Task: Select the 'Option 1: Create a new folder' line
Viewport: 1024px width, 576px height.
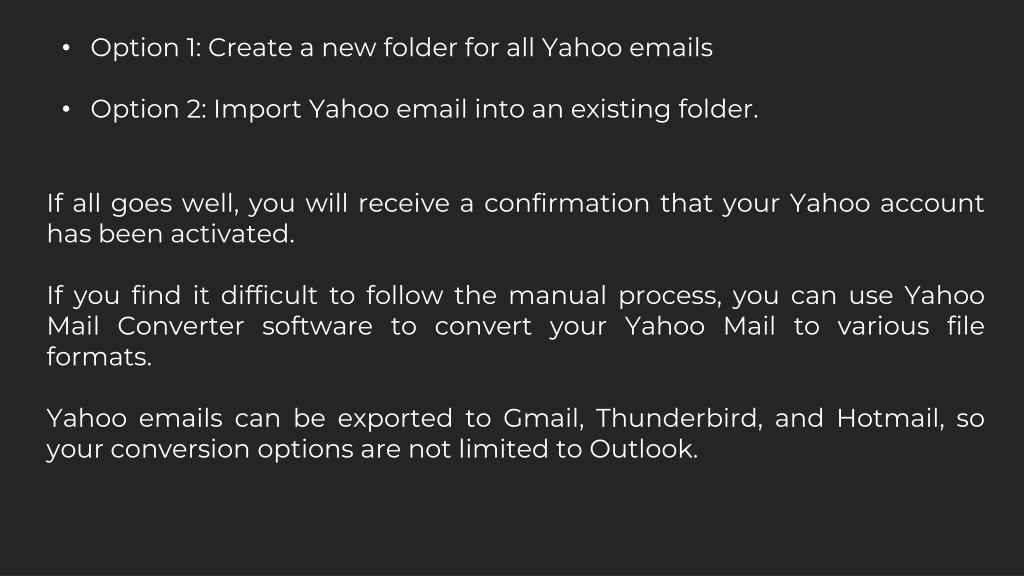Action: 402,48
